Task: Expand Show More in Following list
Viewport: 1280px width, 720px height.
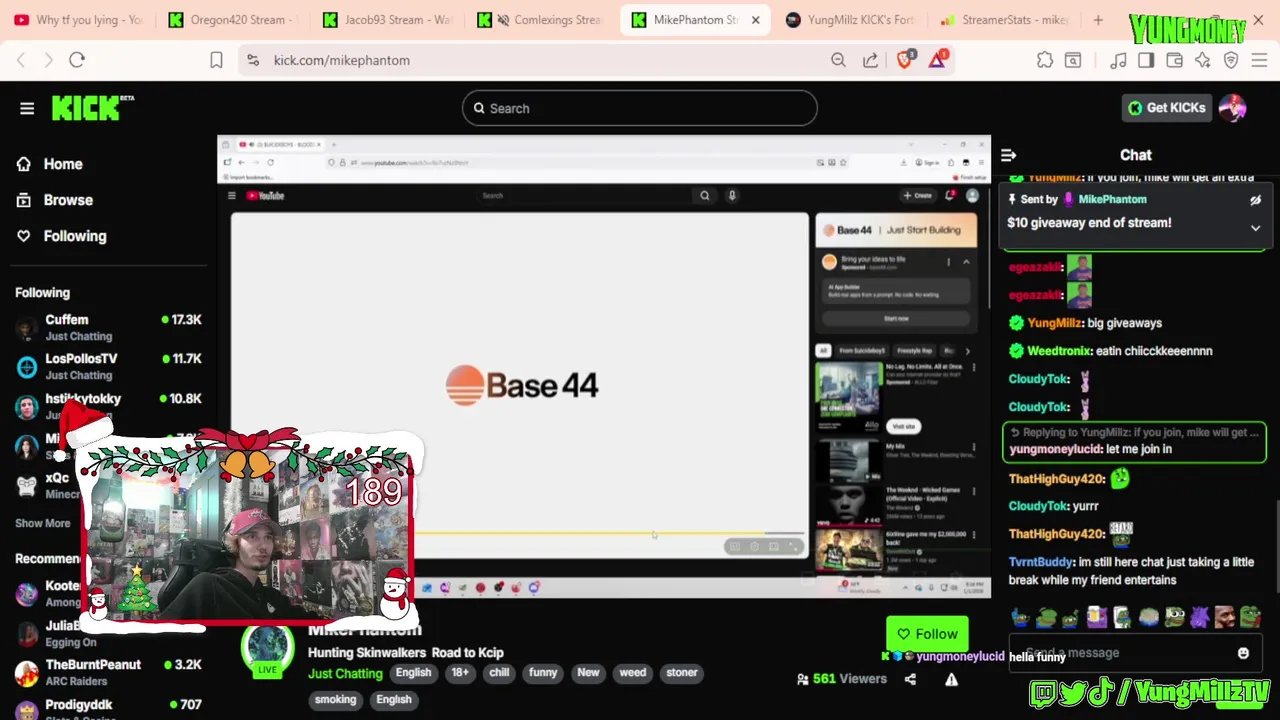Action: coord(43,523)
